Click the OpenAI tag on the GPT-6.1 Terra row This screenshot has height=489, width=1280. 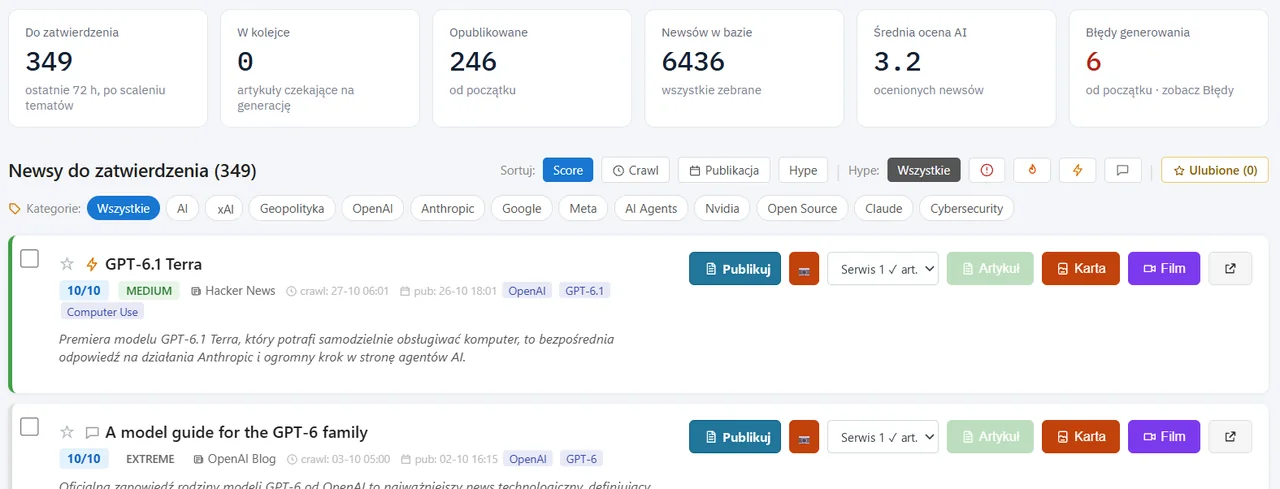[x=527, y=291]
